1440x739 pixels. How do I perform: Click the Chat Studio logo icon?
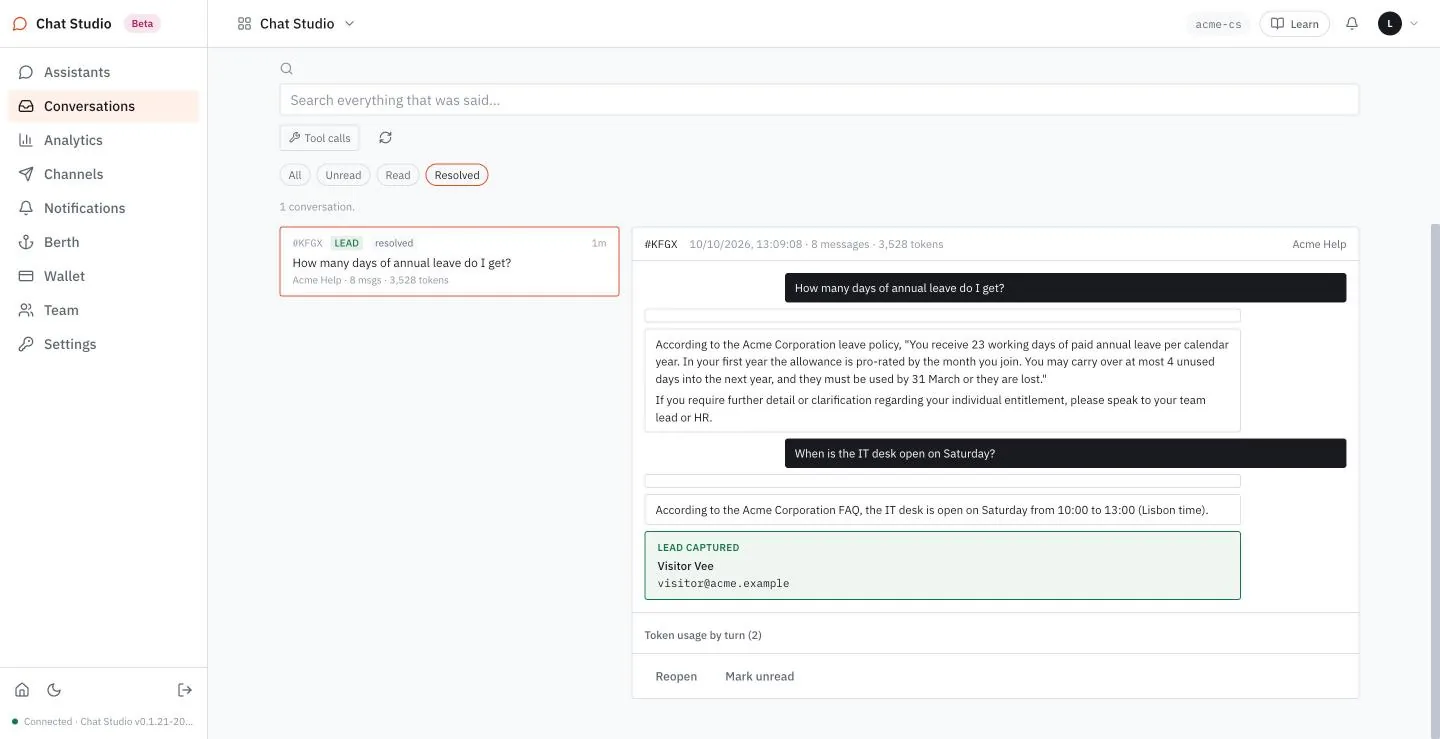tap(20, 24)
